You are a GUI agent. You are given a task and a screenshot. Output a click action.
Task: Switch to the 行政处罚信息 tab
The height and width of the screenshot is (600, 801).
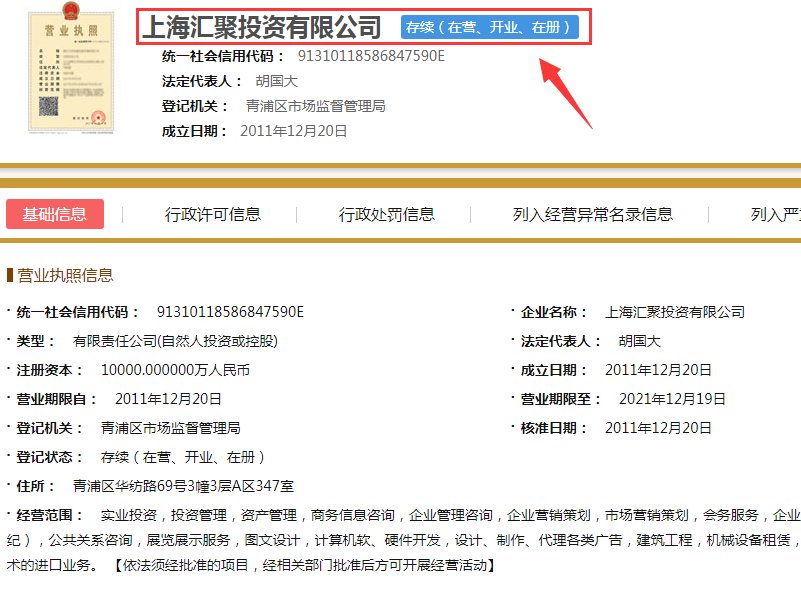click(x=389, y=214)
